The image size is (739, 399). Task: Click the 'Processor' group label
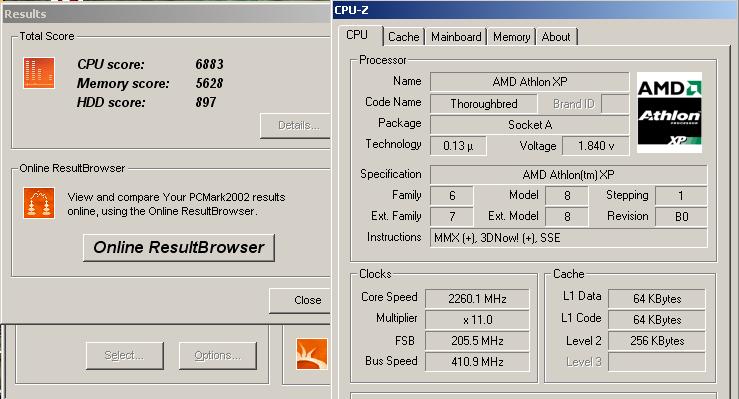[x=382, y=60]
